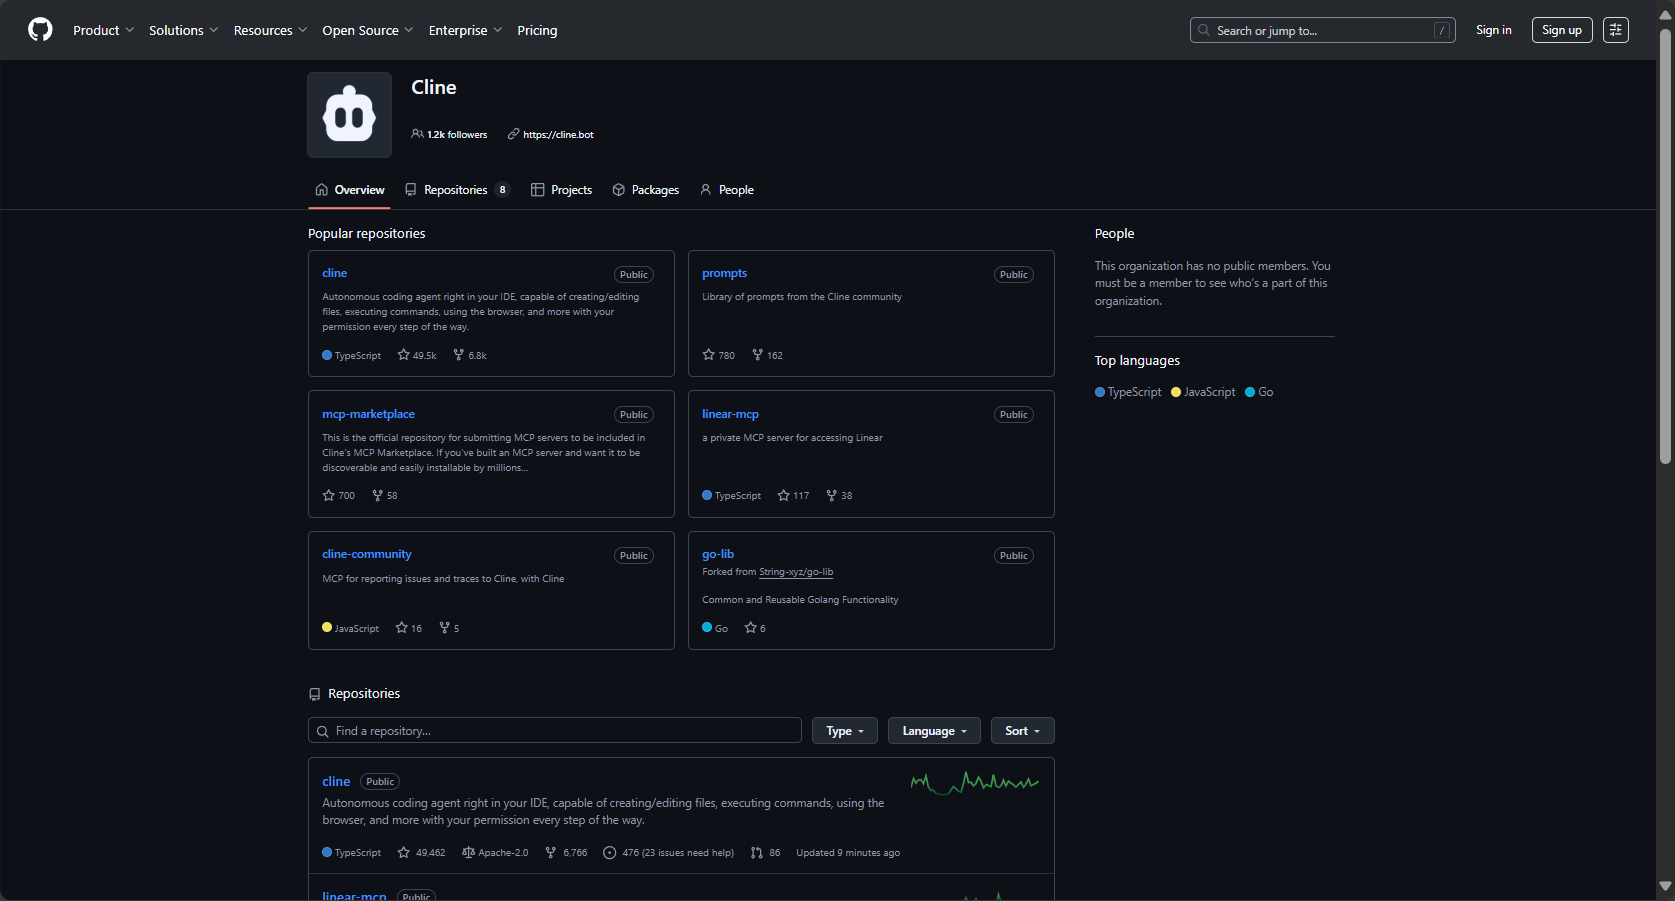Image resolution: width=1675 pixels, height=901 pixels.
Task: Open the prompts repository link
Action: [724, 273]
